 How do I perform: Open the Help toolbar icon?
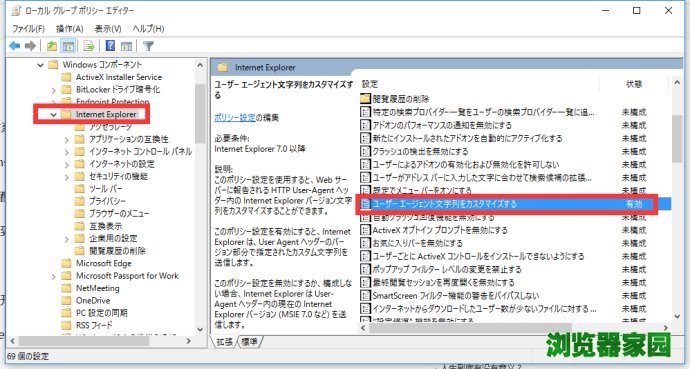coord(110,46)
